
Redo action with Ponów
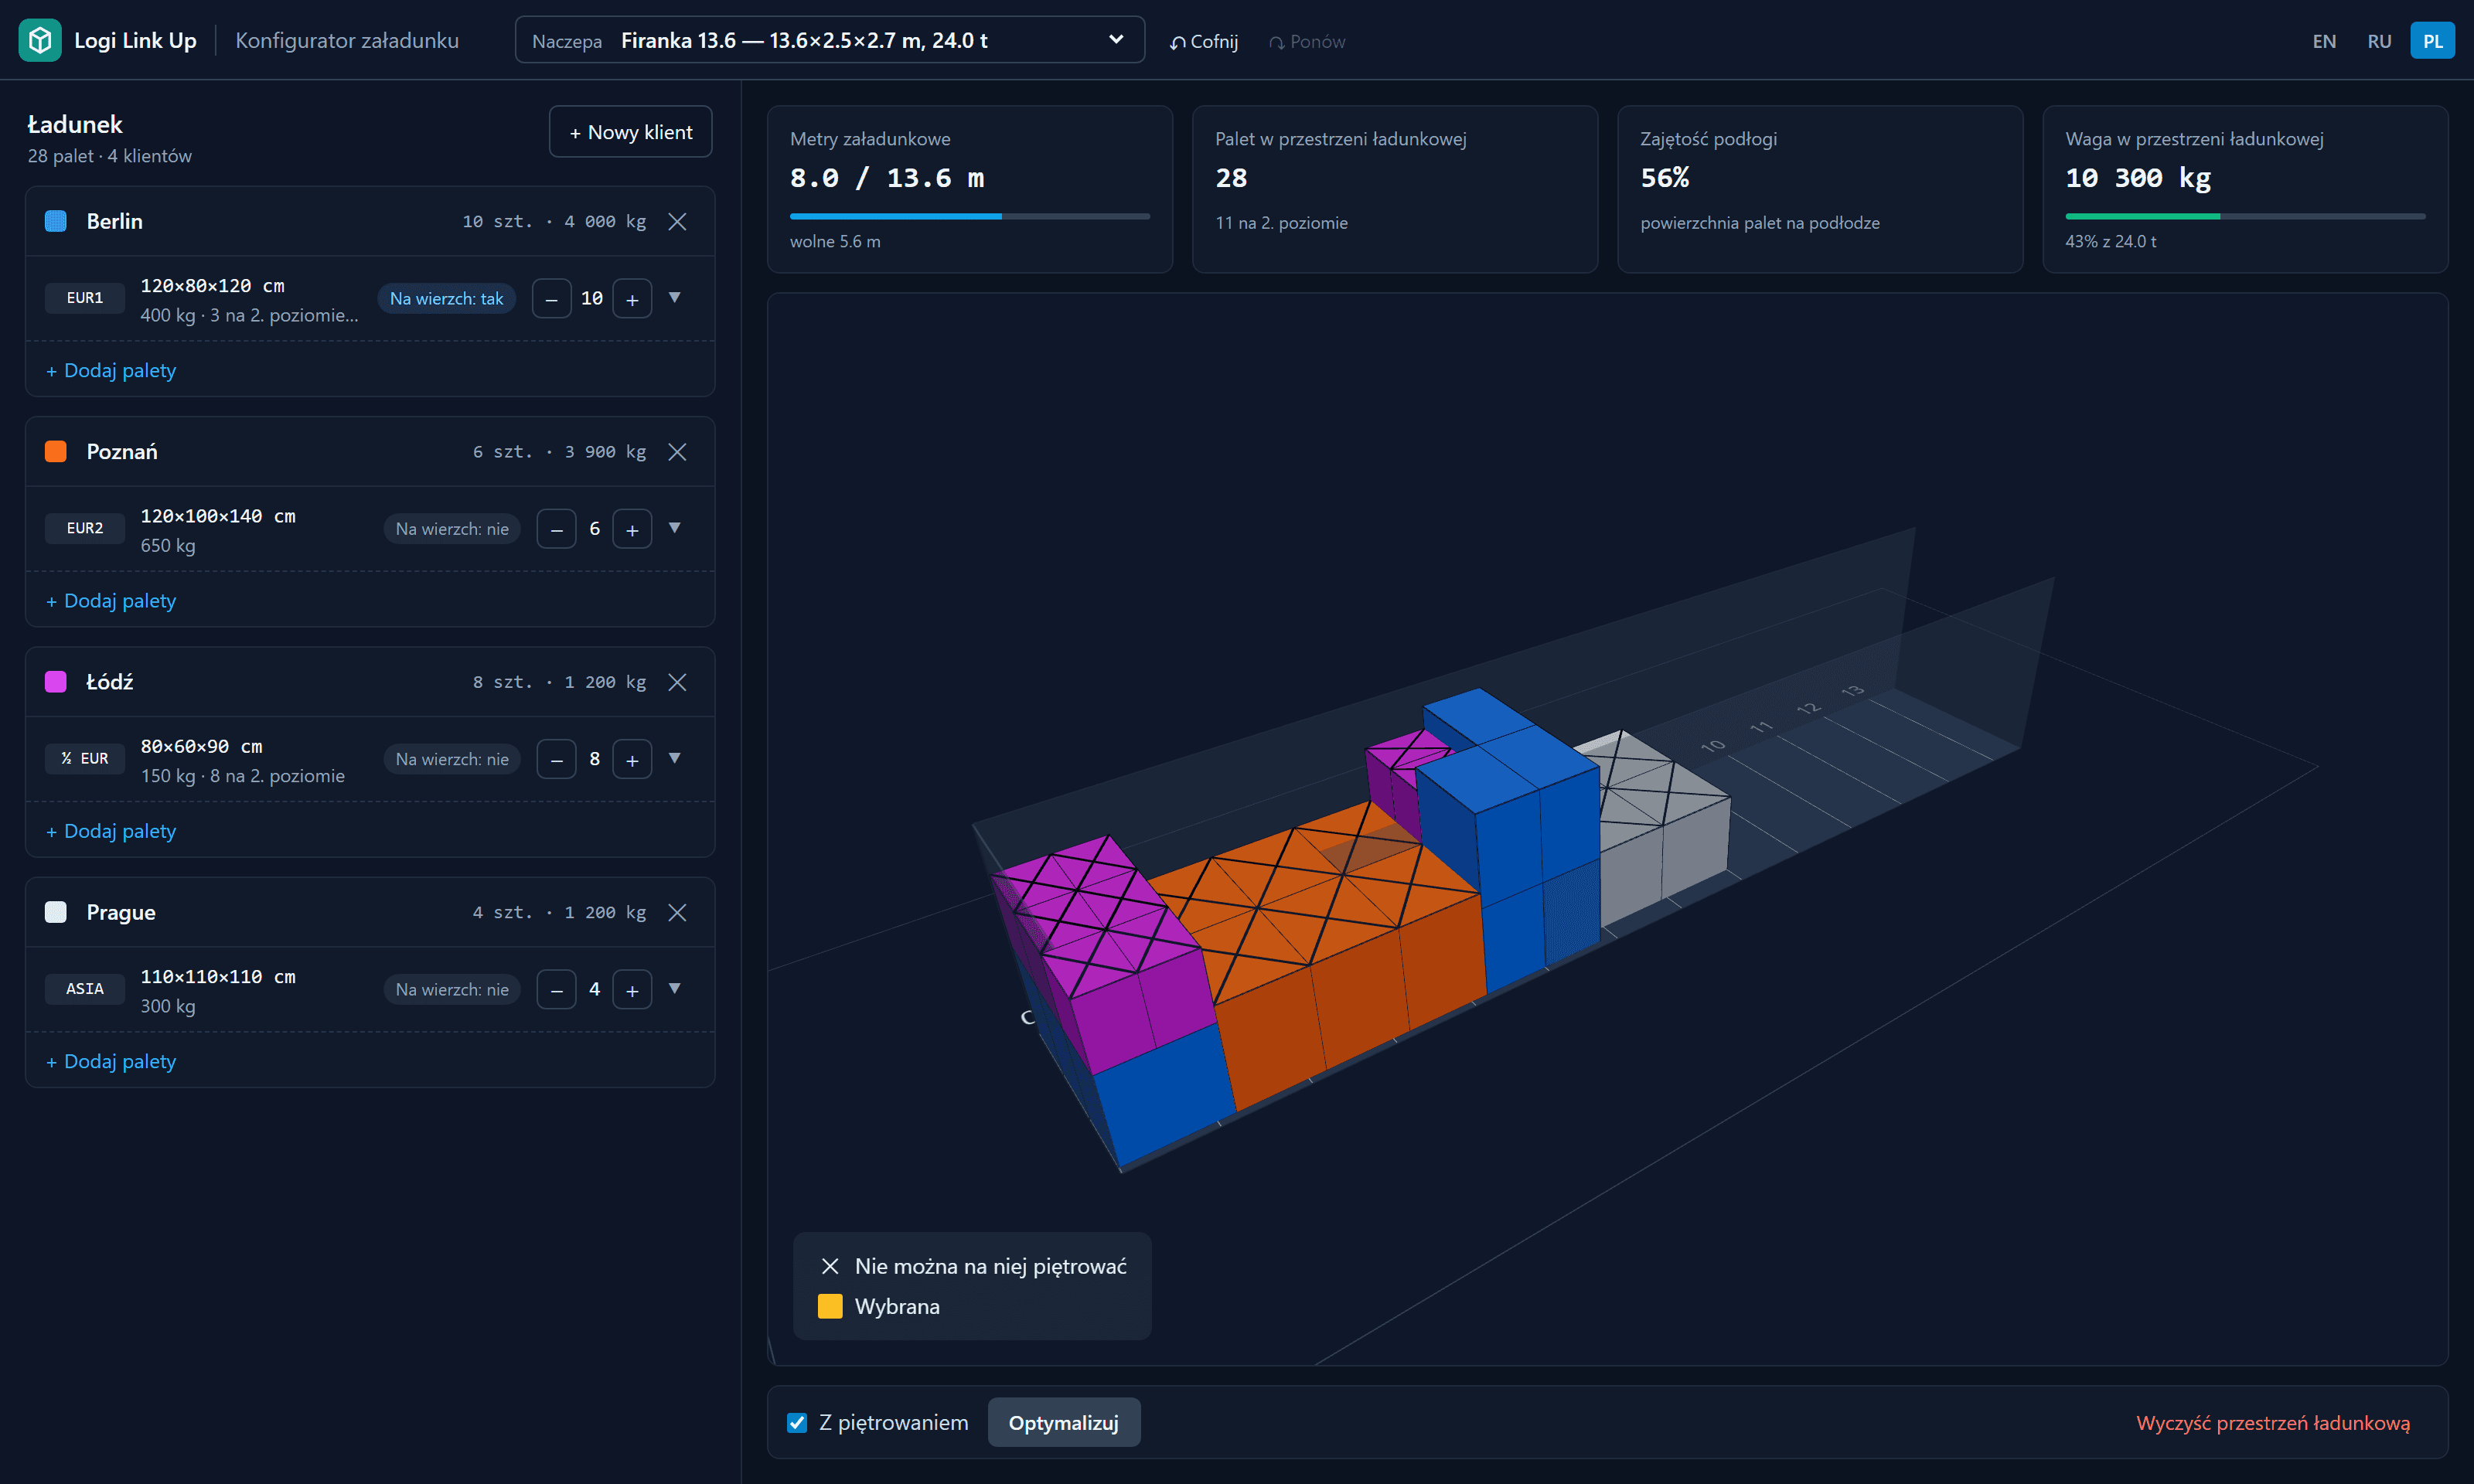point(1307,41)
